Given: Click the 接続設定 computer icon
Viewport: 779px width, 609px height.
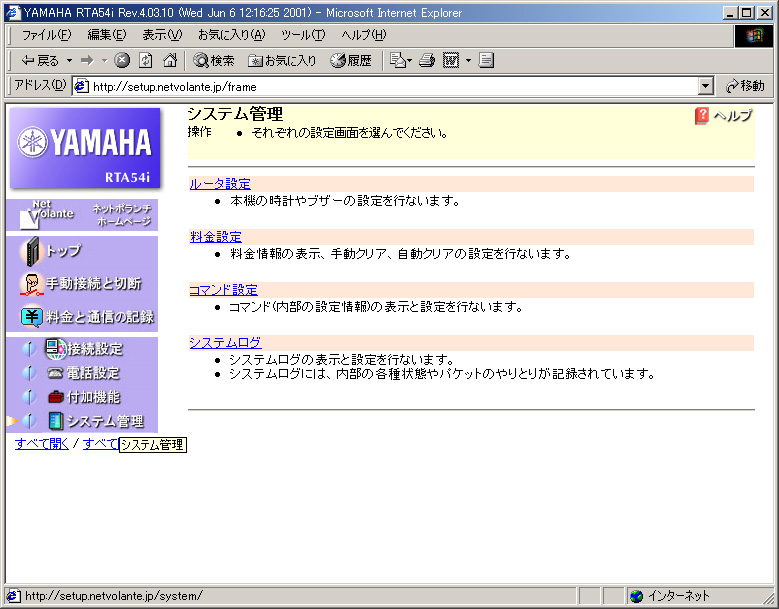Looking at the screenshot, I should pos(55,349).
